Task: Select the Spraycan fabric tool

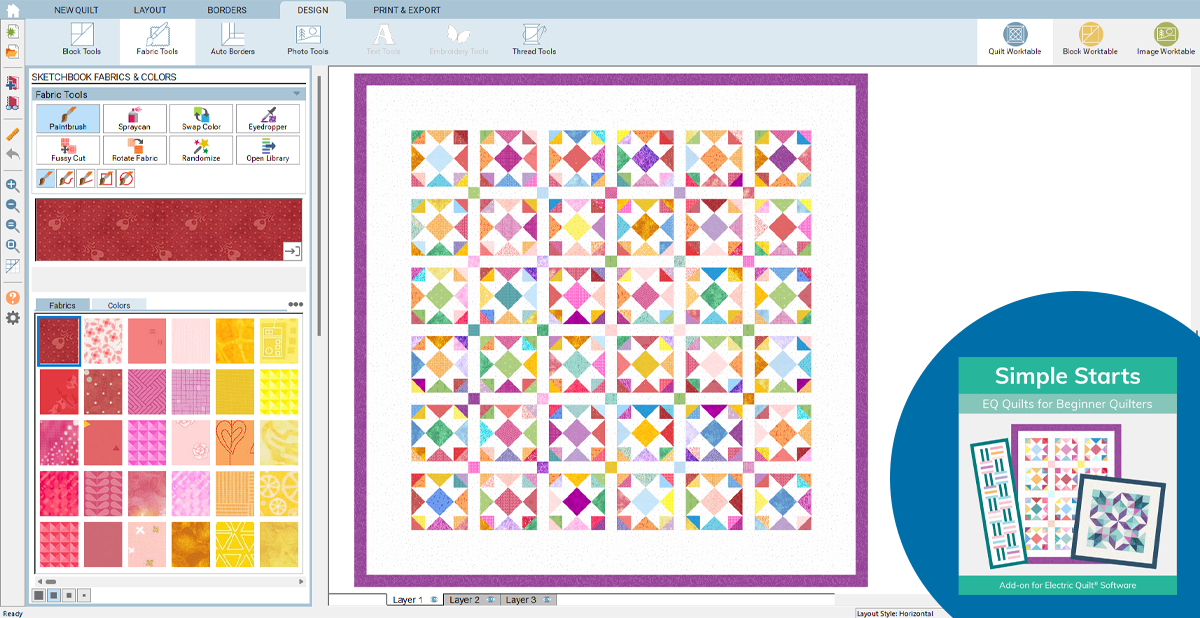Action: click(x=134, y=118)
